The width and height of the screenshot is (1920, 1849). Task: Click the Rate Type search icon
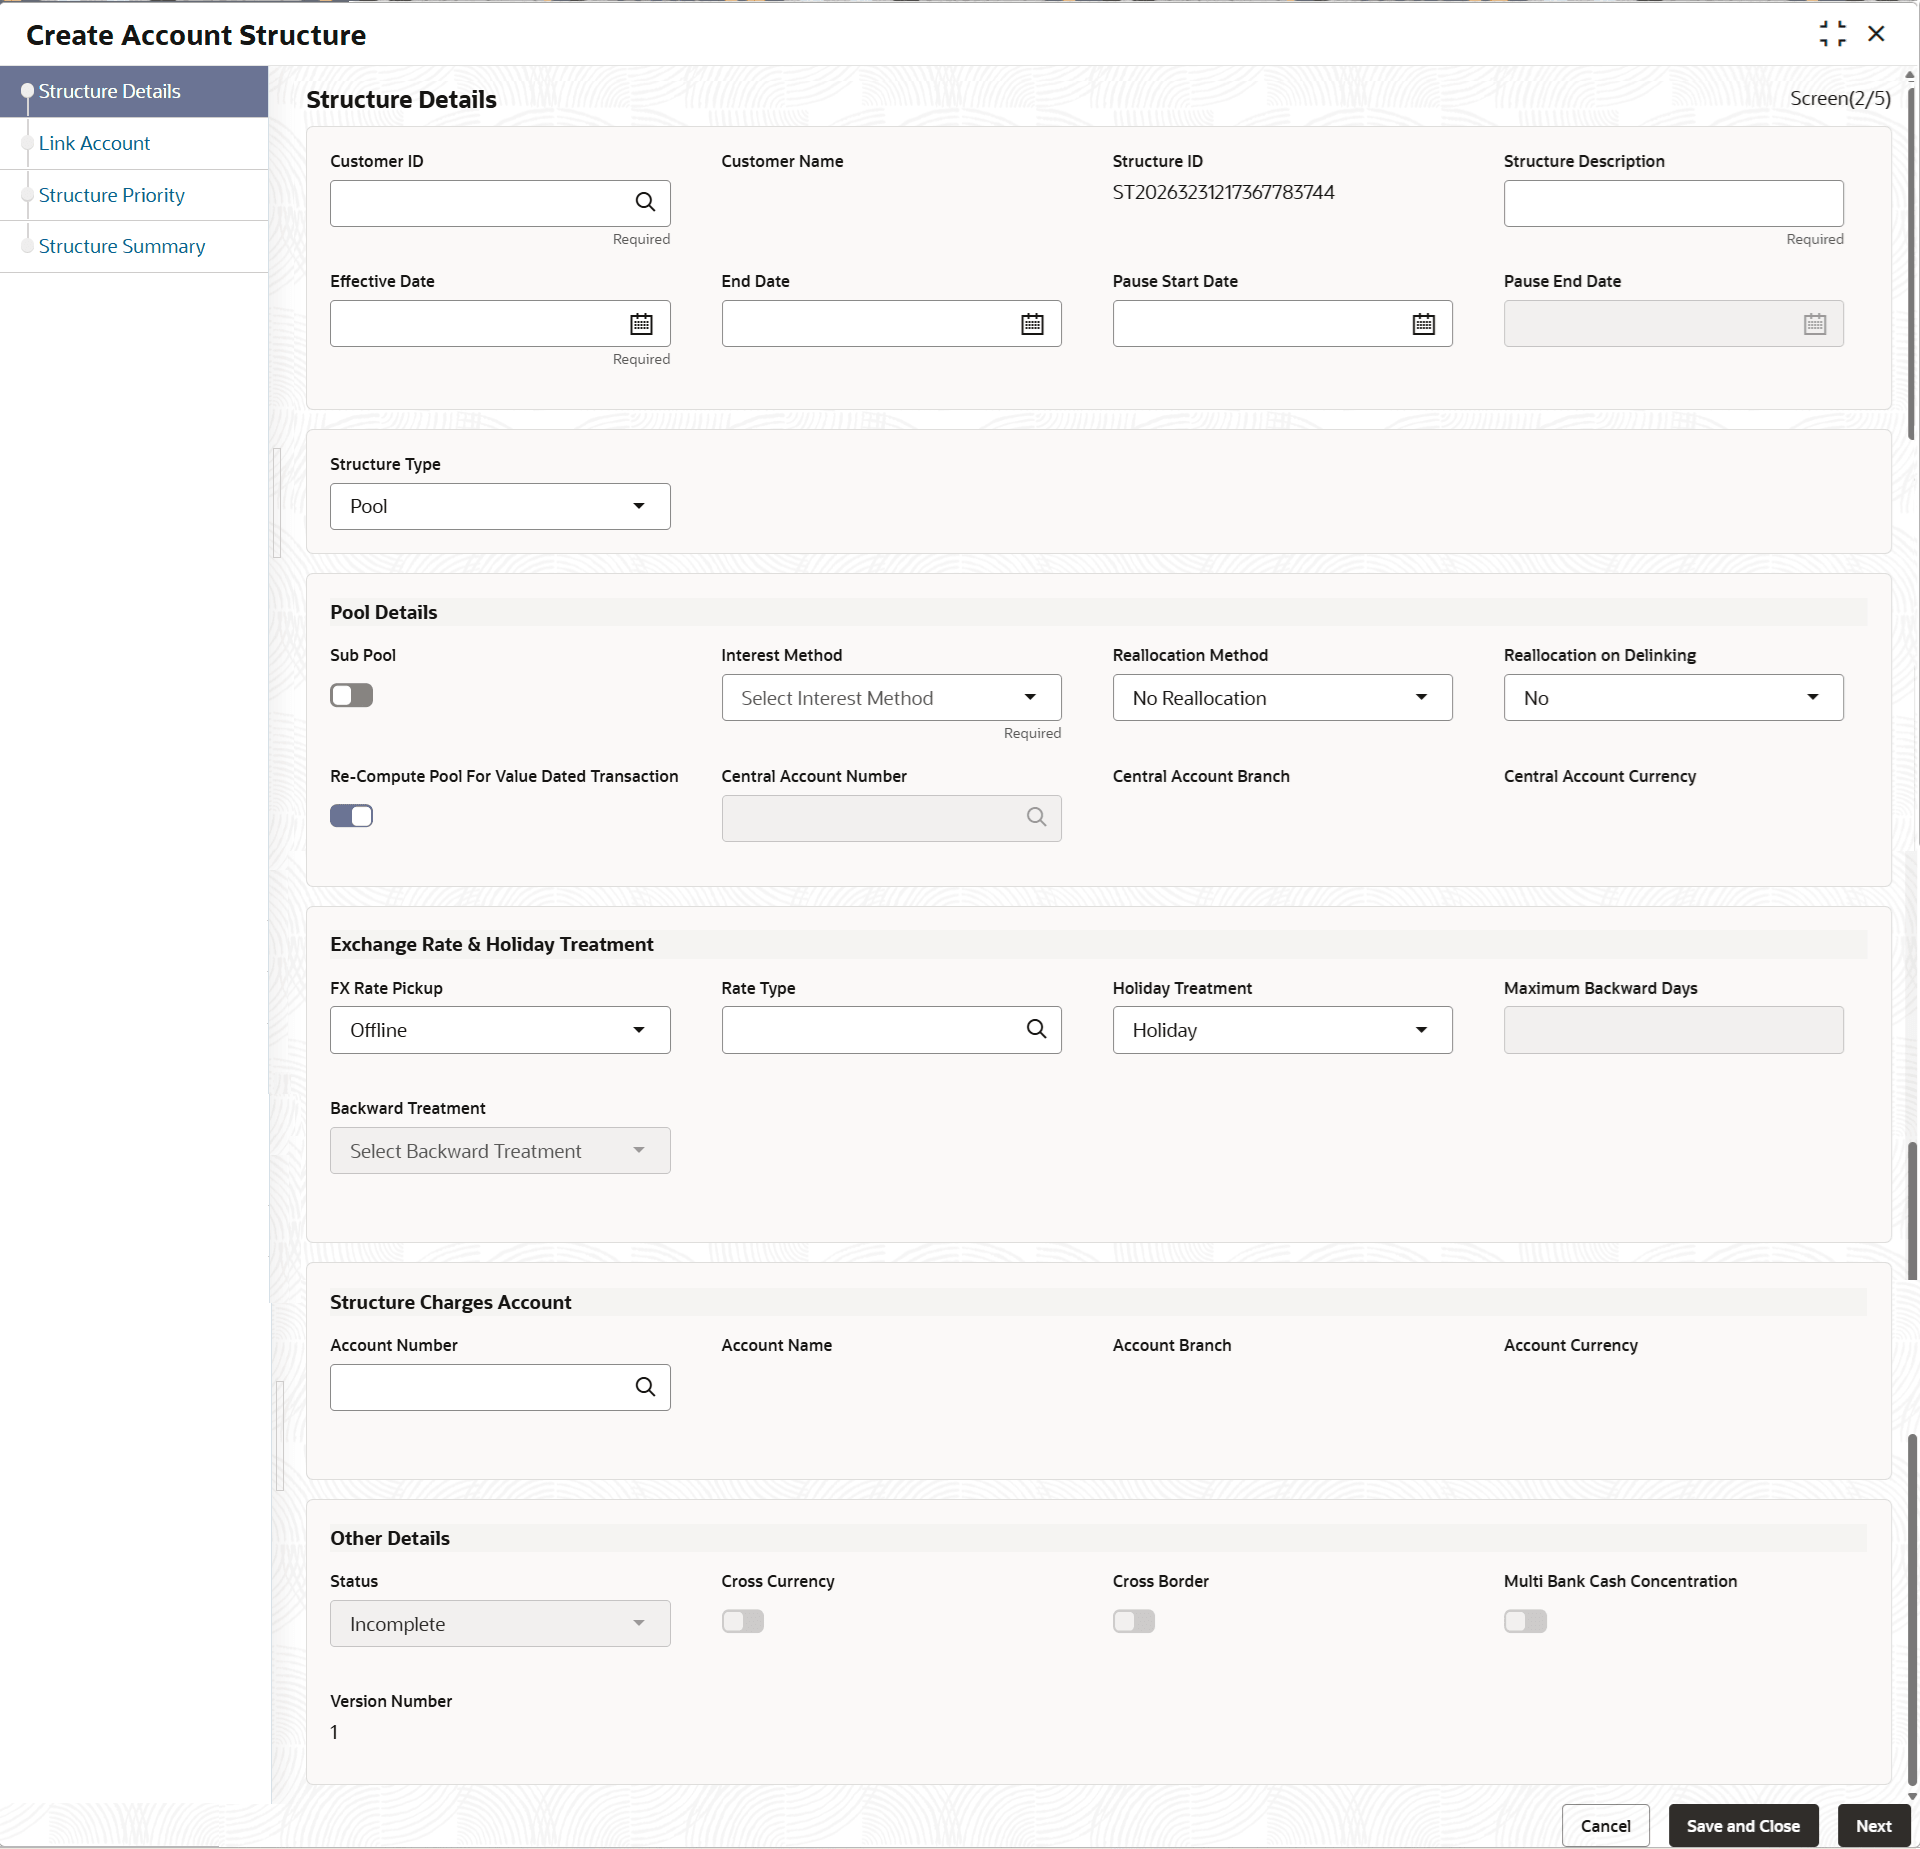(1036, 1029)
